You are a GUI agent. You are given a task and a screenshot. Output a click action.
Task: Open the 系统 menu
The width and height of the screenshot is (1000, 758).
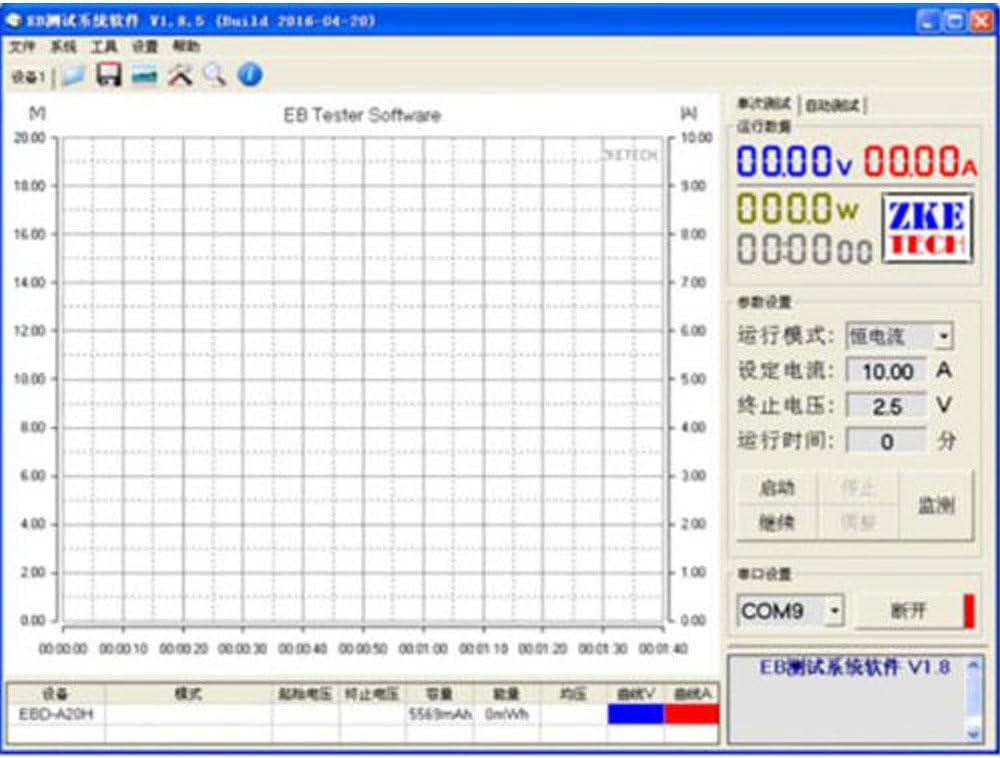coord(63,47)
